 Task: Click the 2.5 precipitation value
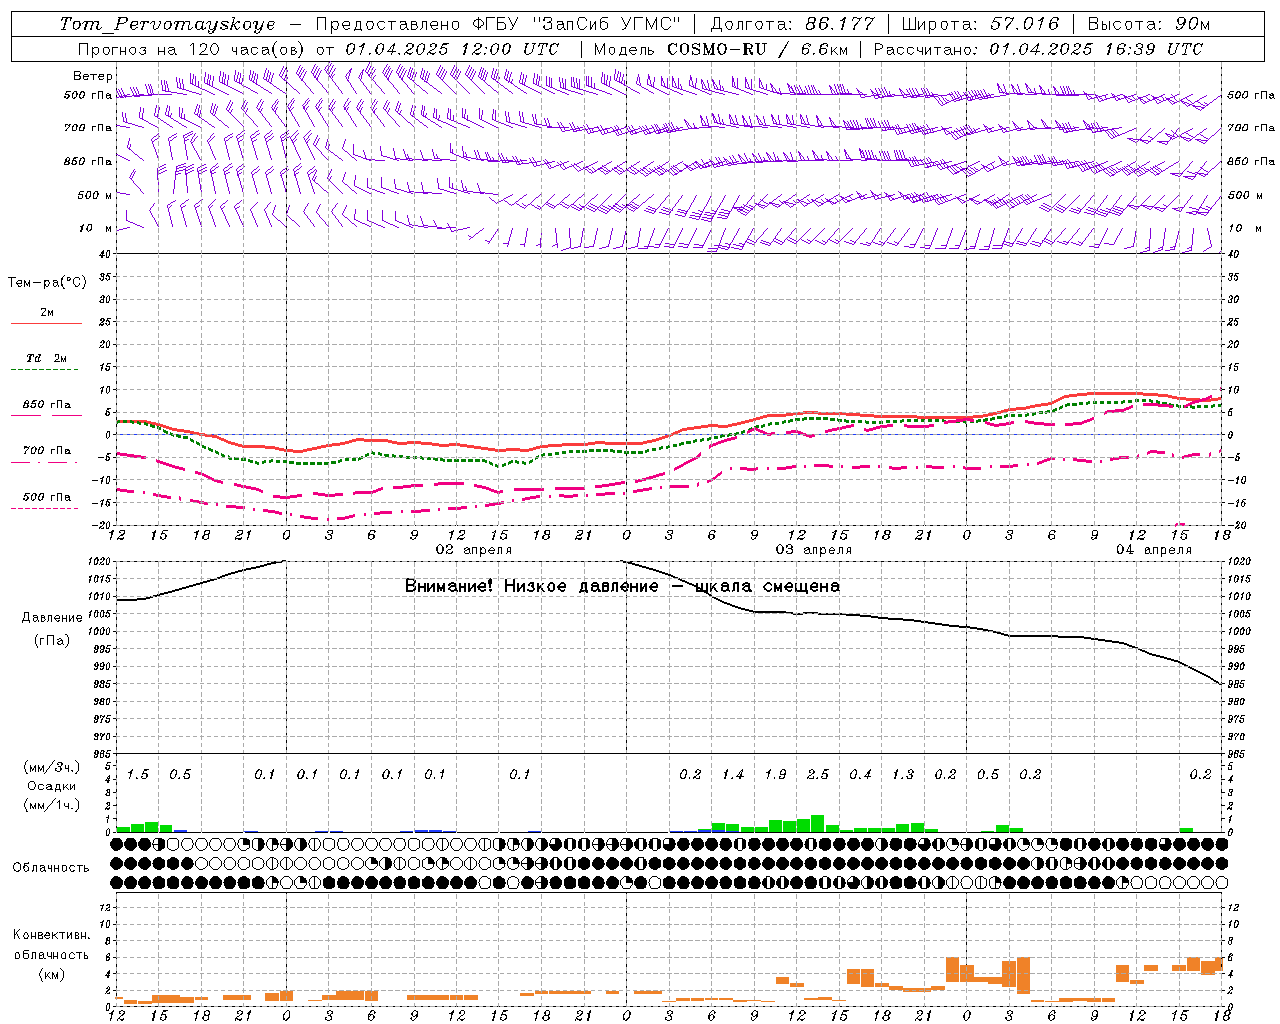[818, 774]
